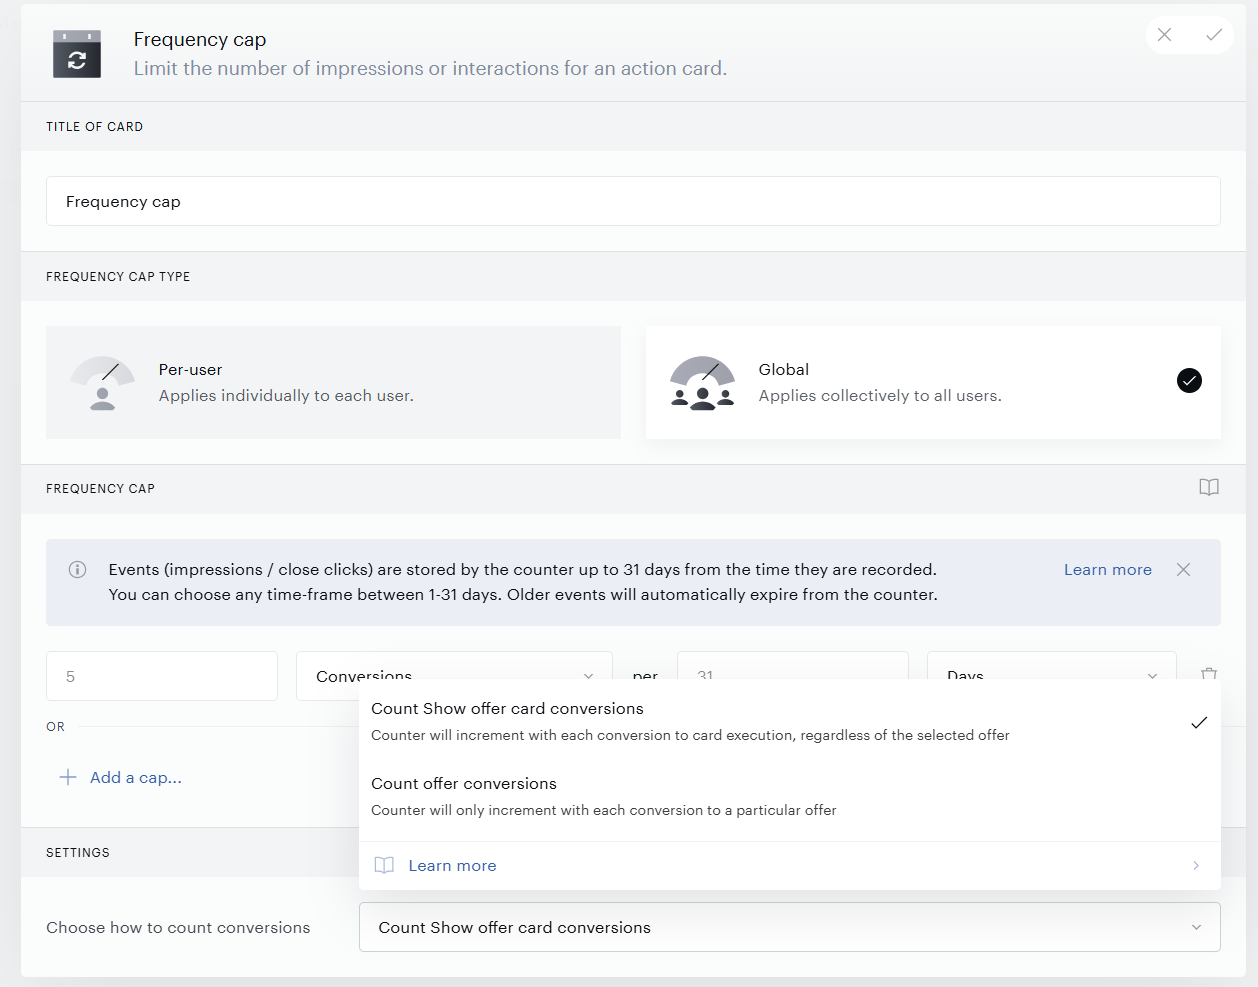This screenshot has height=987, width=1258.
Task: Click the 'Limit the number of impressions' subtitle
Action: [x=431, y=69]
